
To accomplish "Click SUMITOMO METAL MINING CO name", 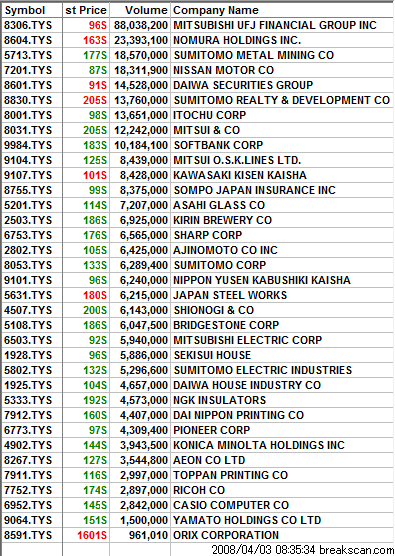I will click(254, 55).
